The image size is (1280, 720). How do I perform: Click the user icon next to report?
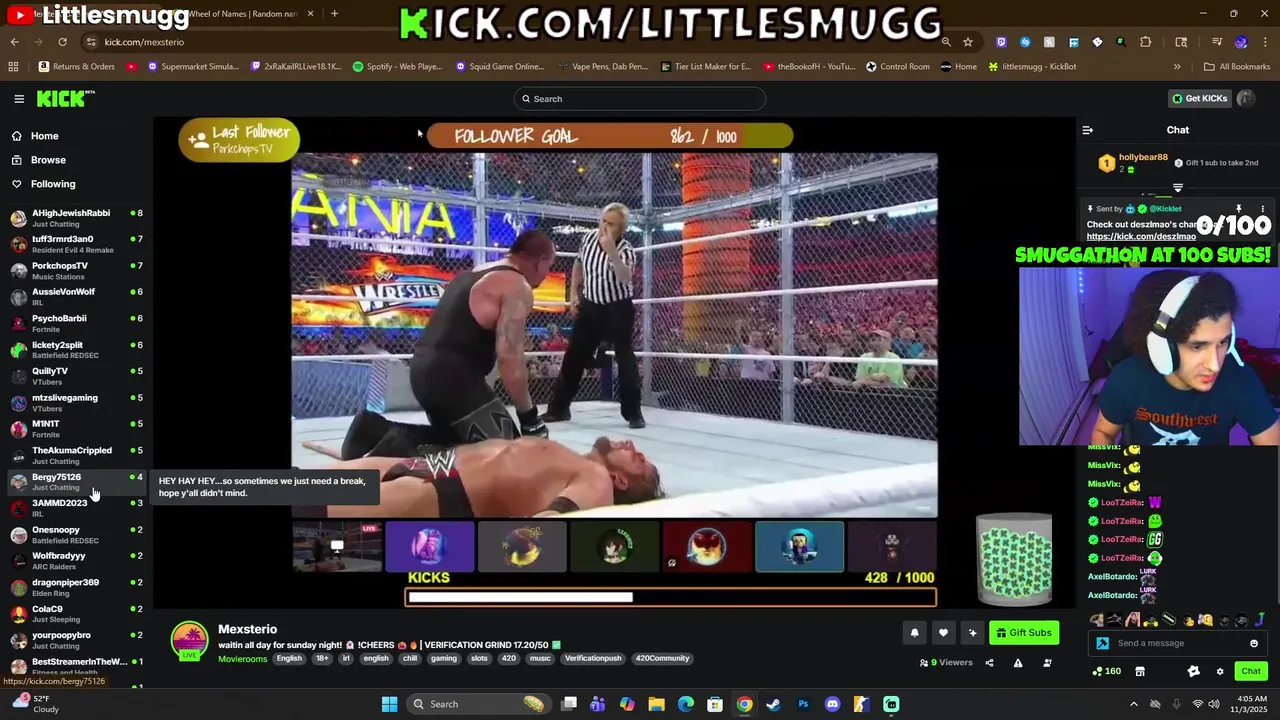pos(1047,663)
